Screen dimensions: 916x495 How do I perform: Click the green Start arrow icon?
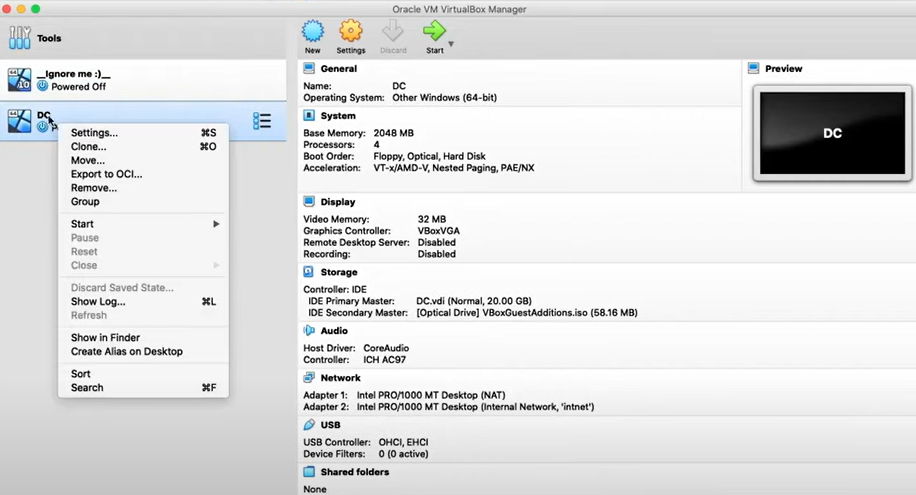(x=434, y=31)
